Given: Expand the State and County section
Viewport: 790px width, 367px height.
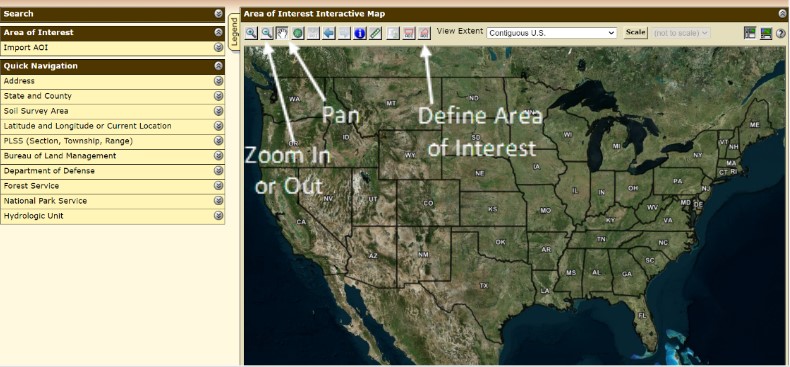Looking at the screenshot, I should [x=112, y=96].
